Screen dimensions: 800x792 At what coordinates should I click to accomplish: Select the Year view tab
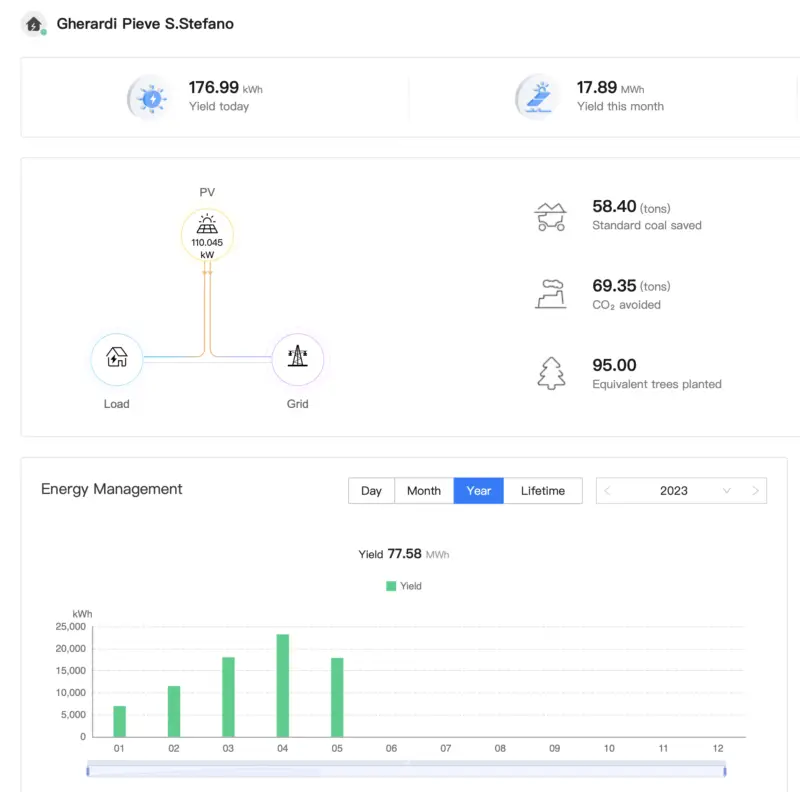coord(478,491)
